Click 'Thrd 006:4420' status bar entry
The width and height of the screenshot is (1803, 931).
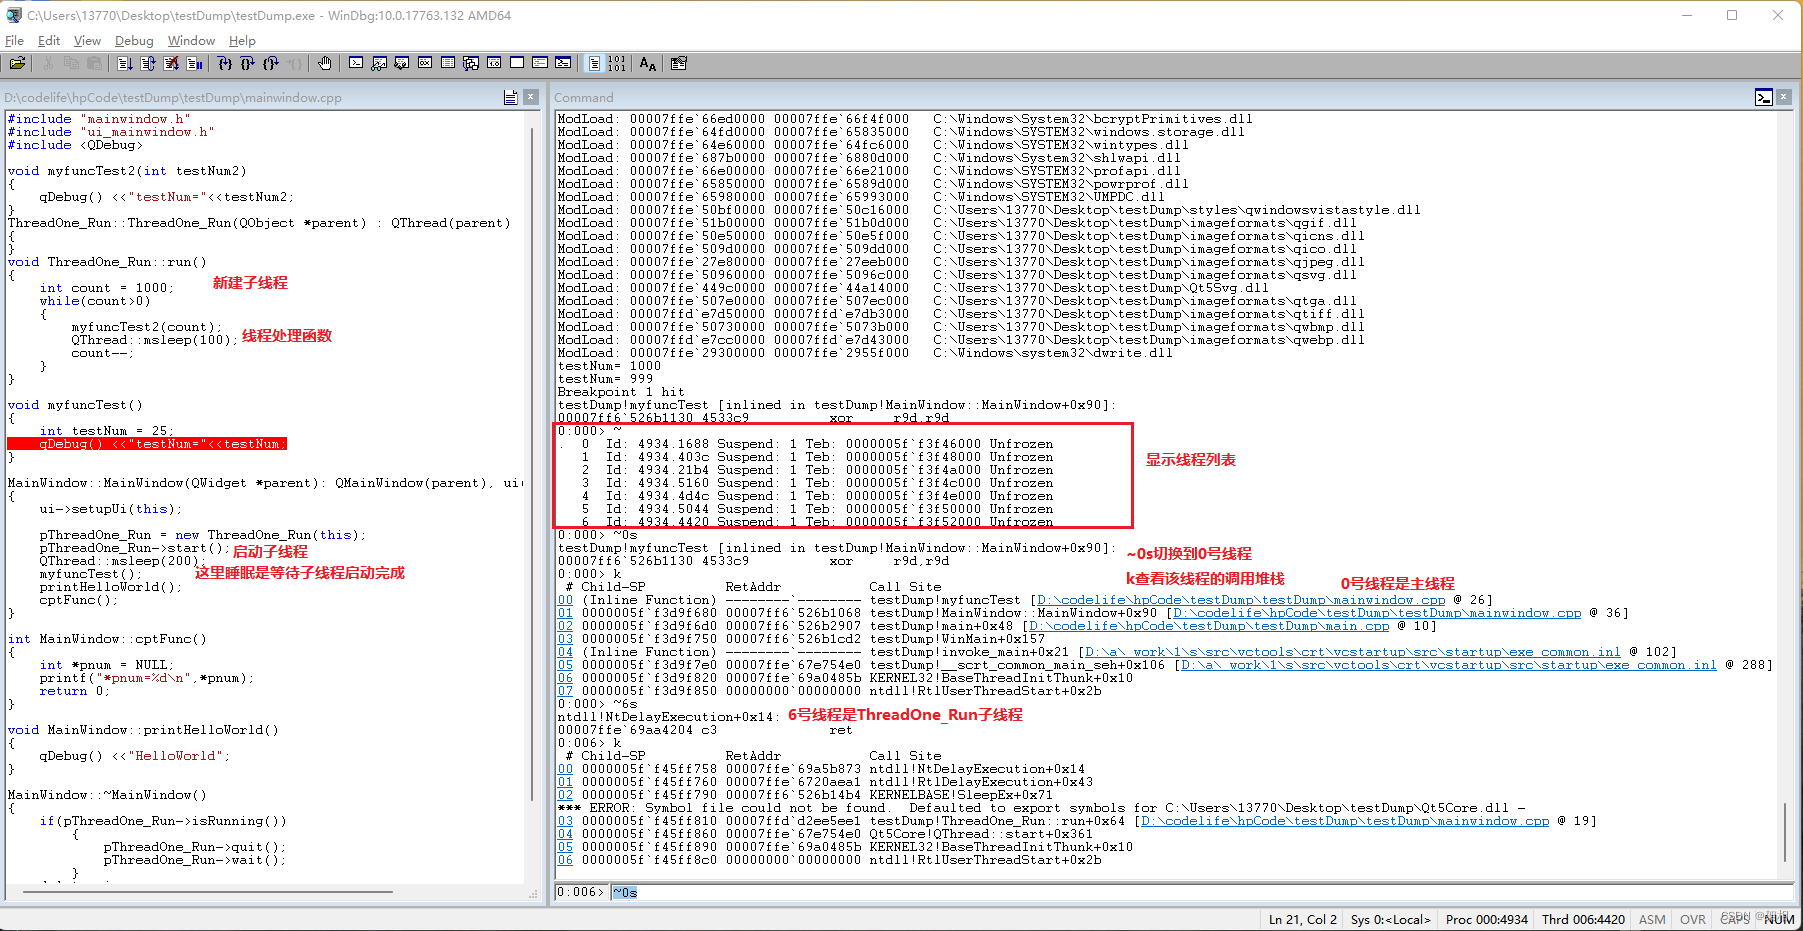point(1583,919)
